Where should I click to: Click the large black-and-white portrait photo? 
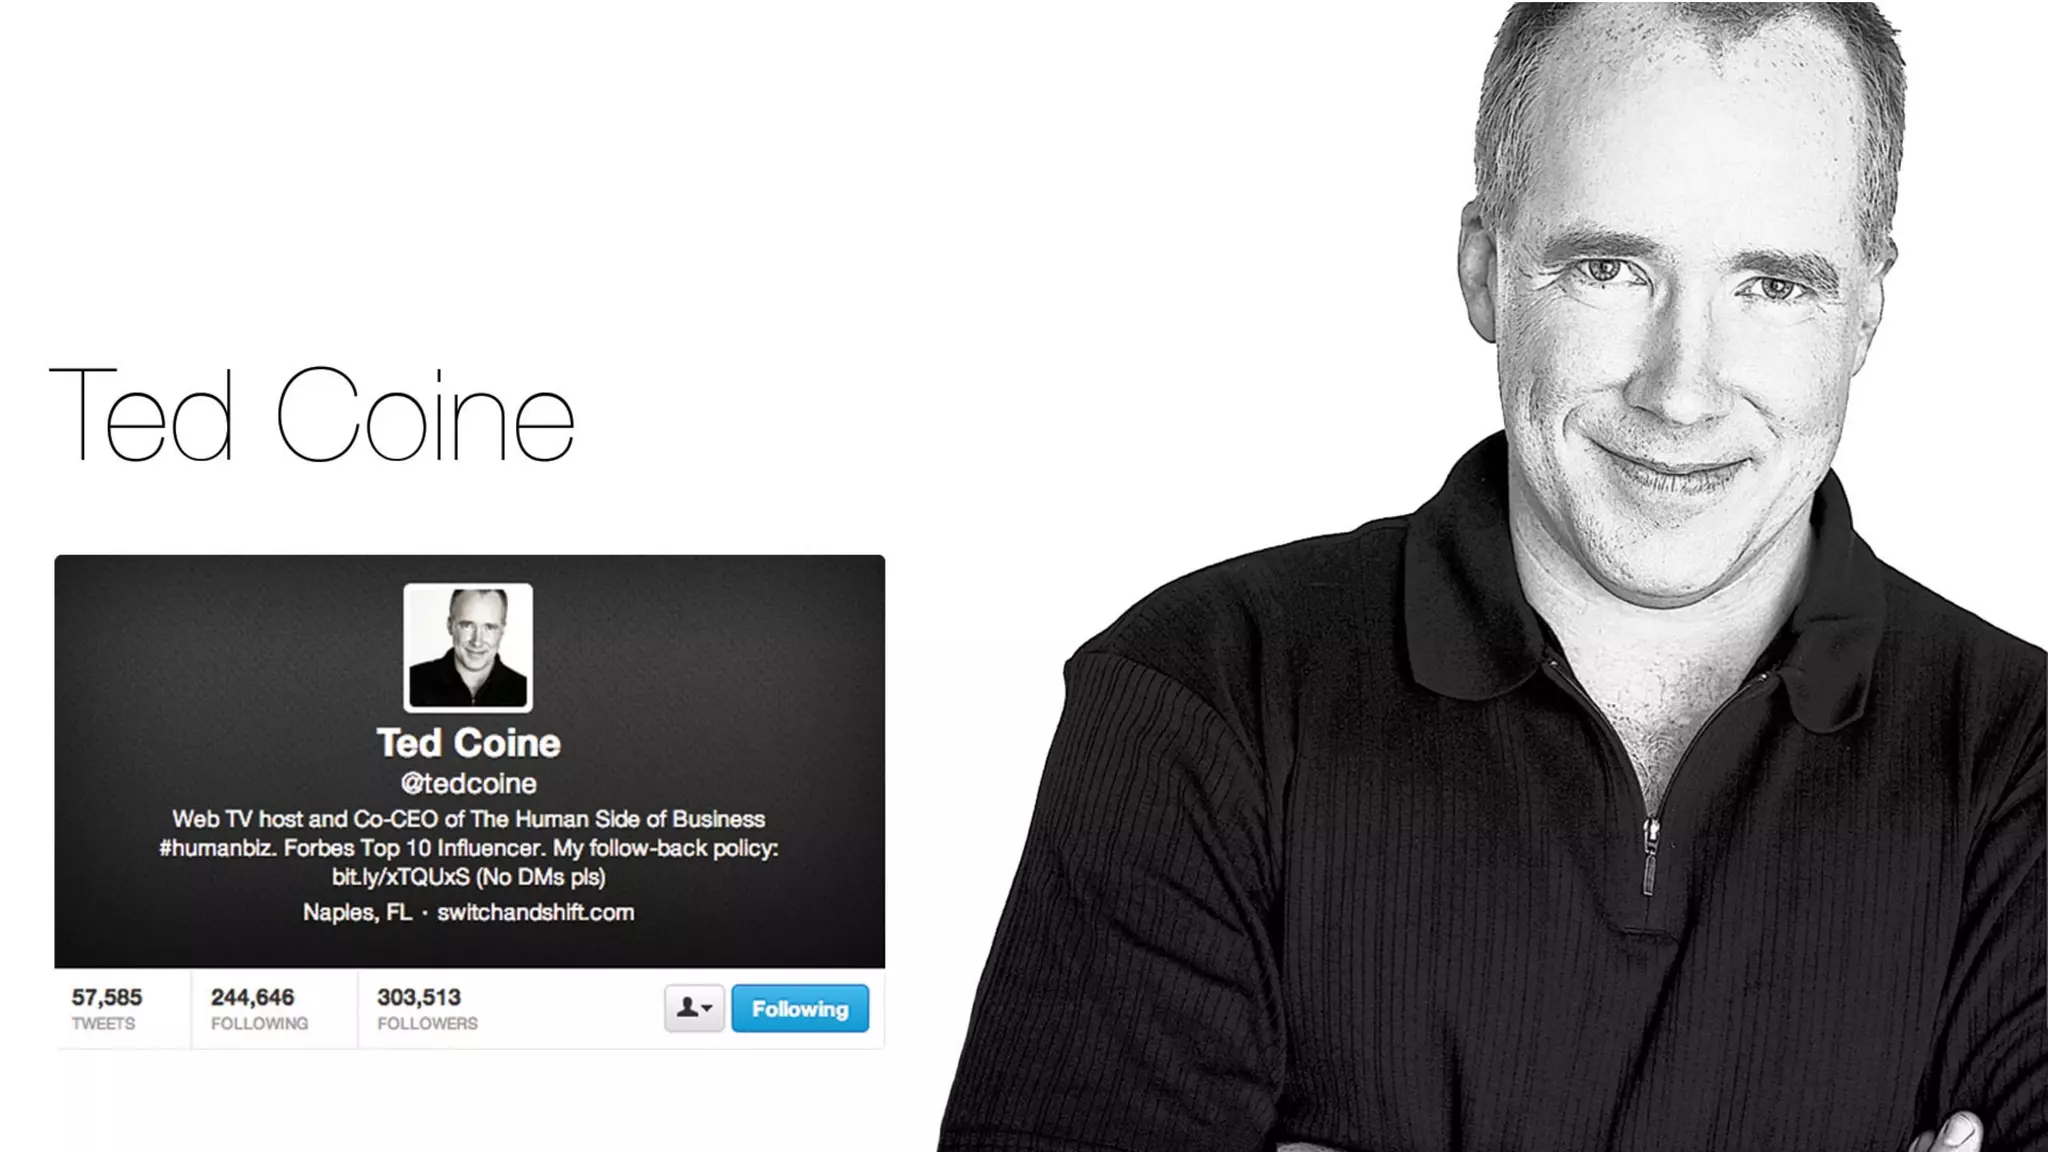[x=1492, y=576]
